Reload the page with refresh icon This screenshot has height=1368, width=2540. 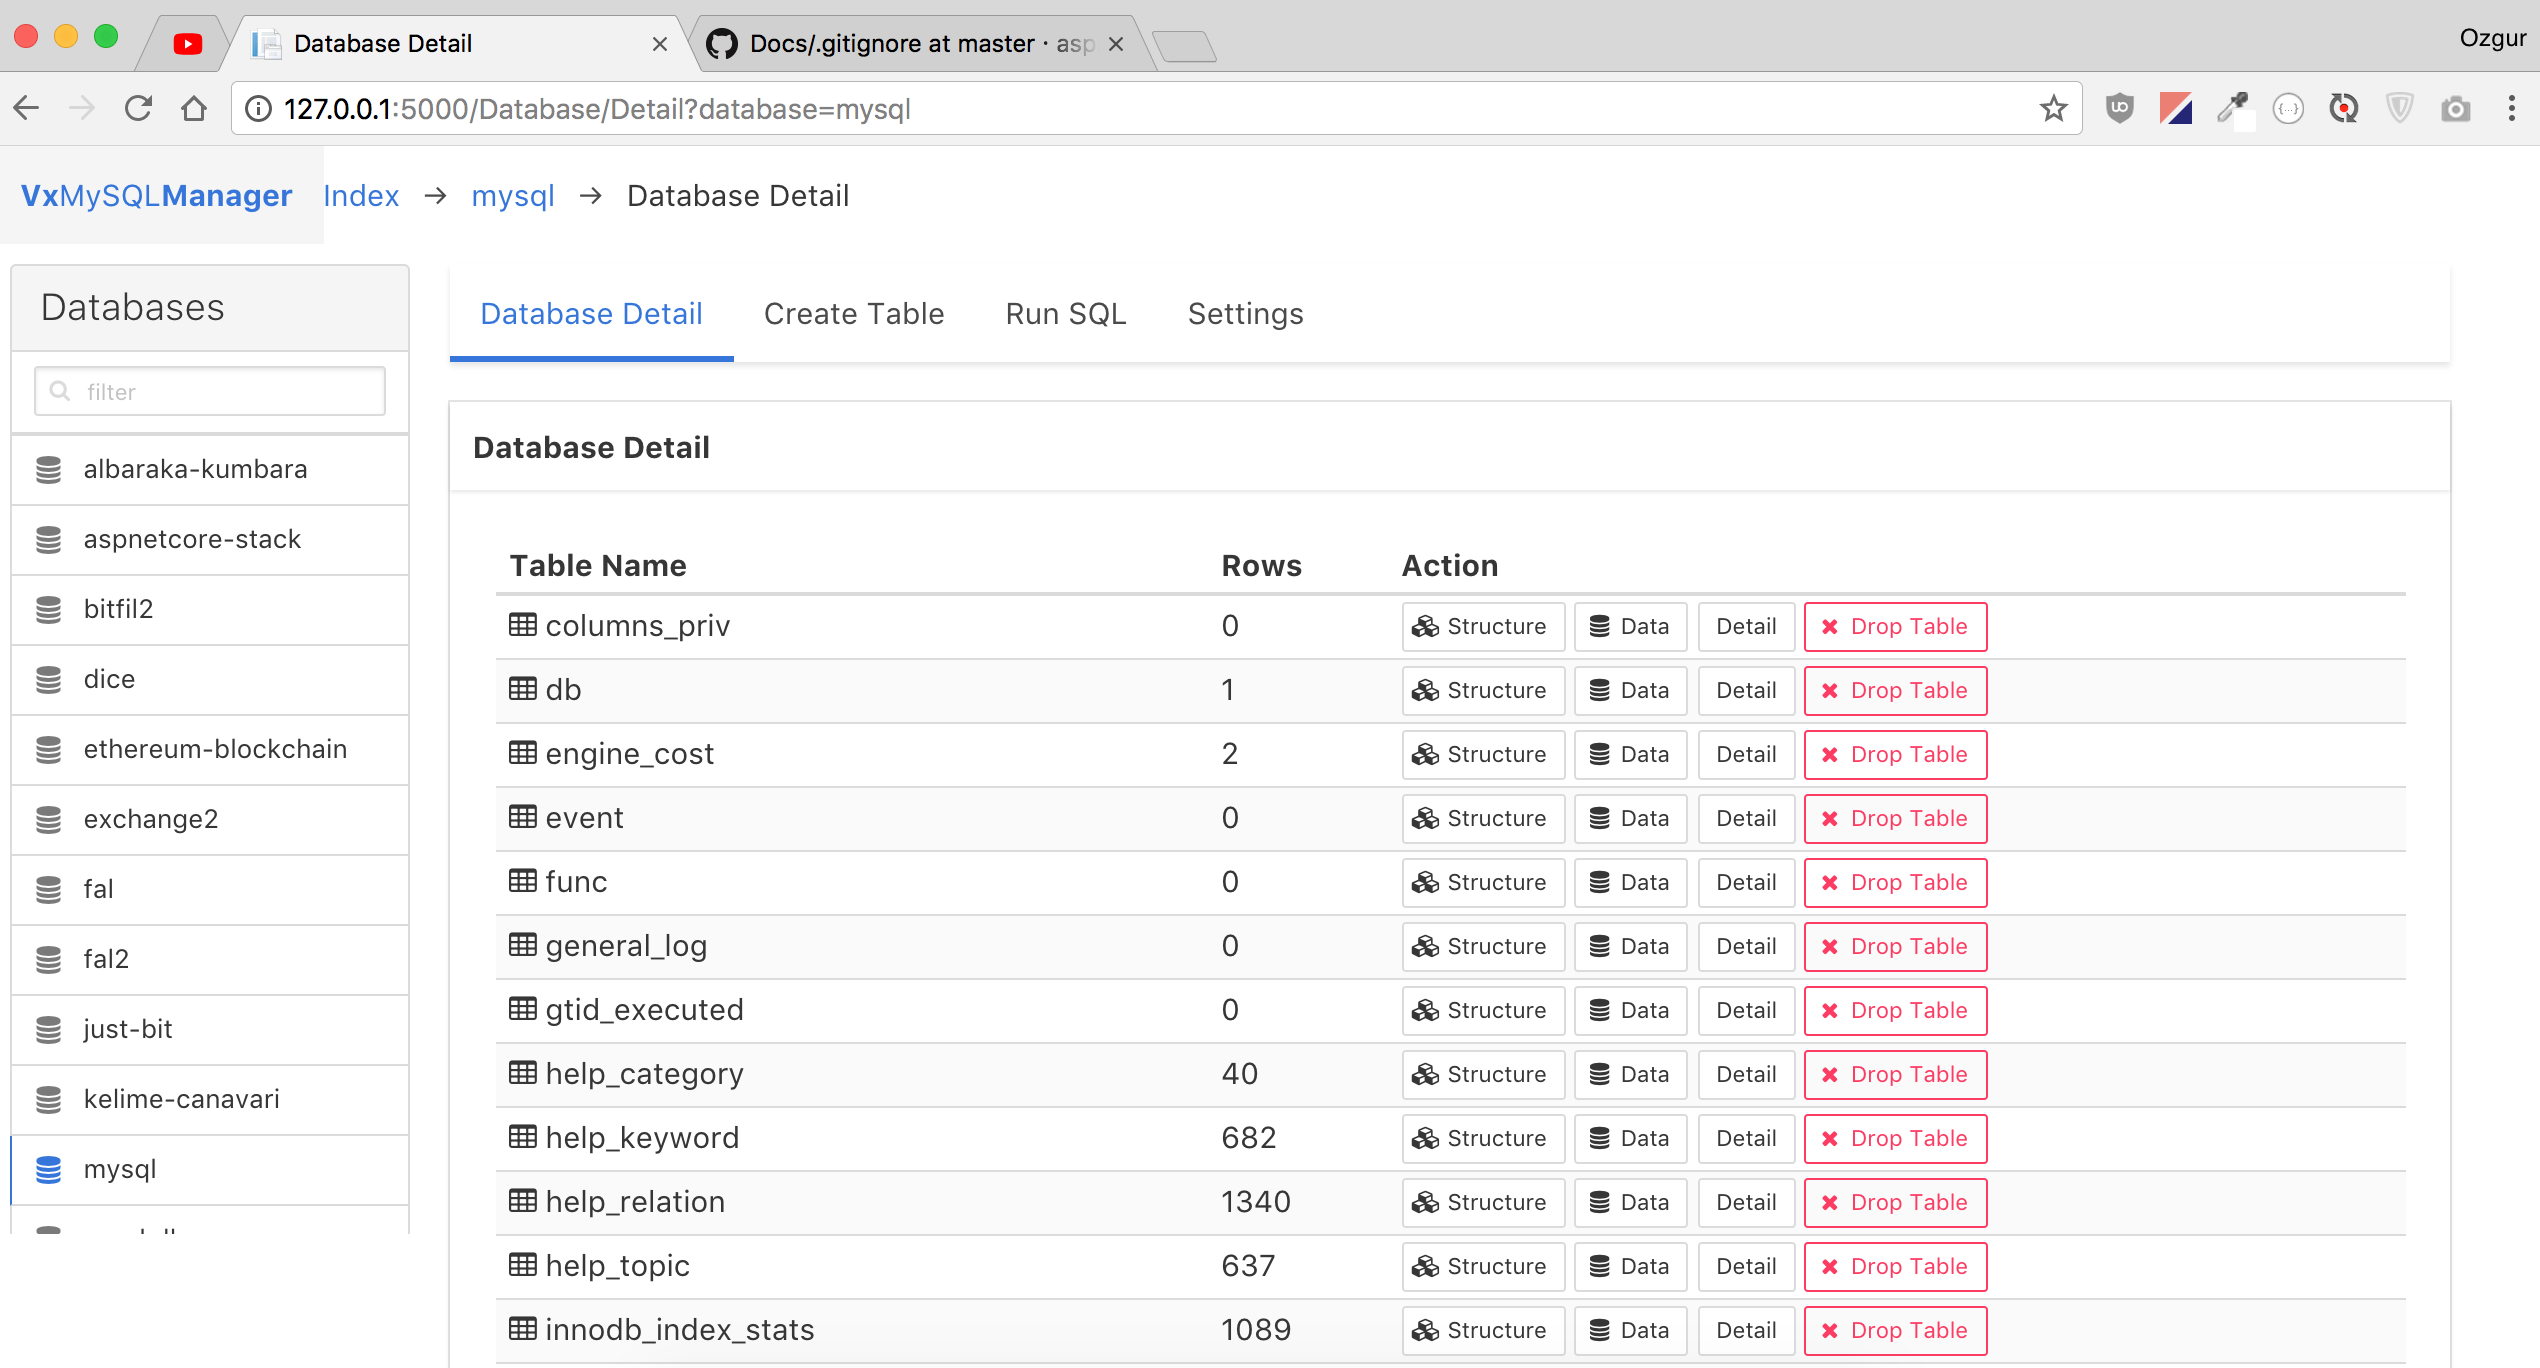[138, 108]
